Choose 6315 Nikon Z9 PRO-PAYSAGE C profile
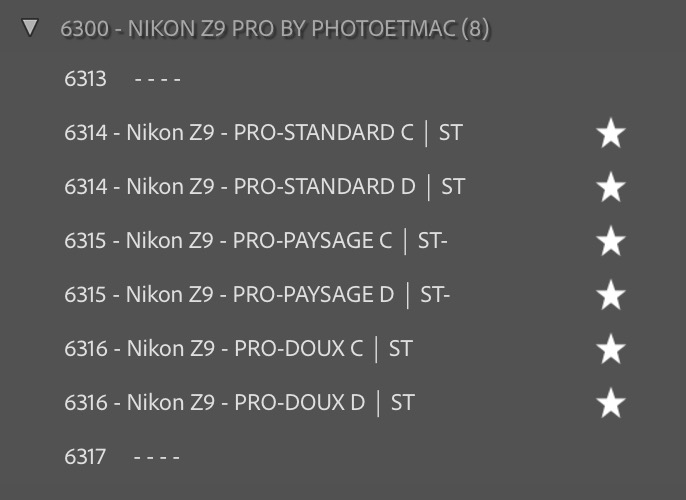This screenshot has height=500, width=686. [255, 241]
